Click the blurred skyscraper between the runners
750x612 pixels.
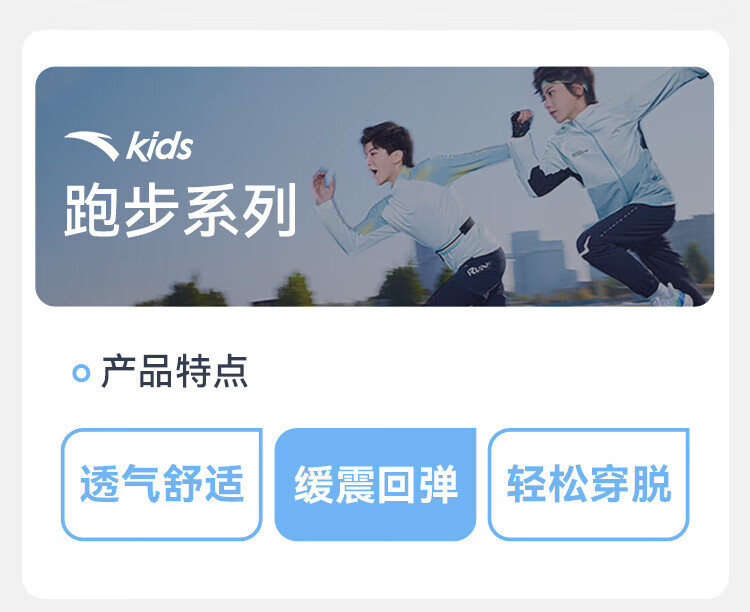pyautogui.click(x=538, y=262)
